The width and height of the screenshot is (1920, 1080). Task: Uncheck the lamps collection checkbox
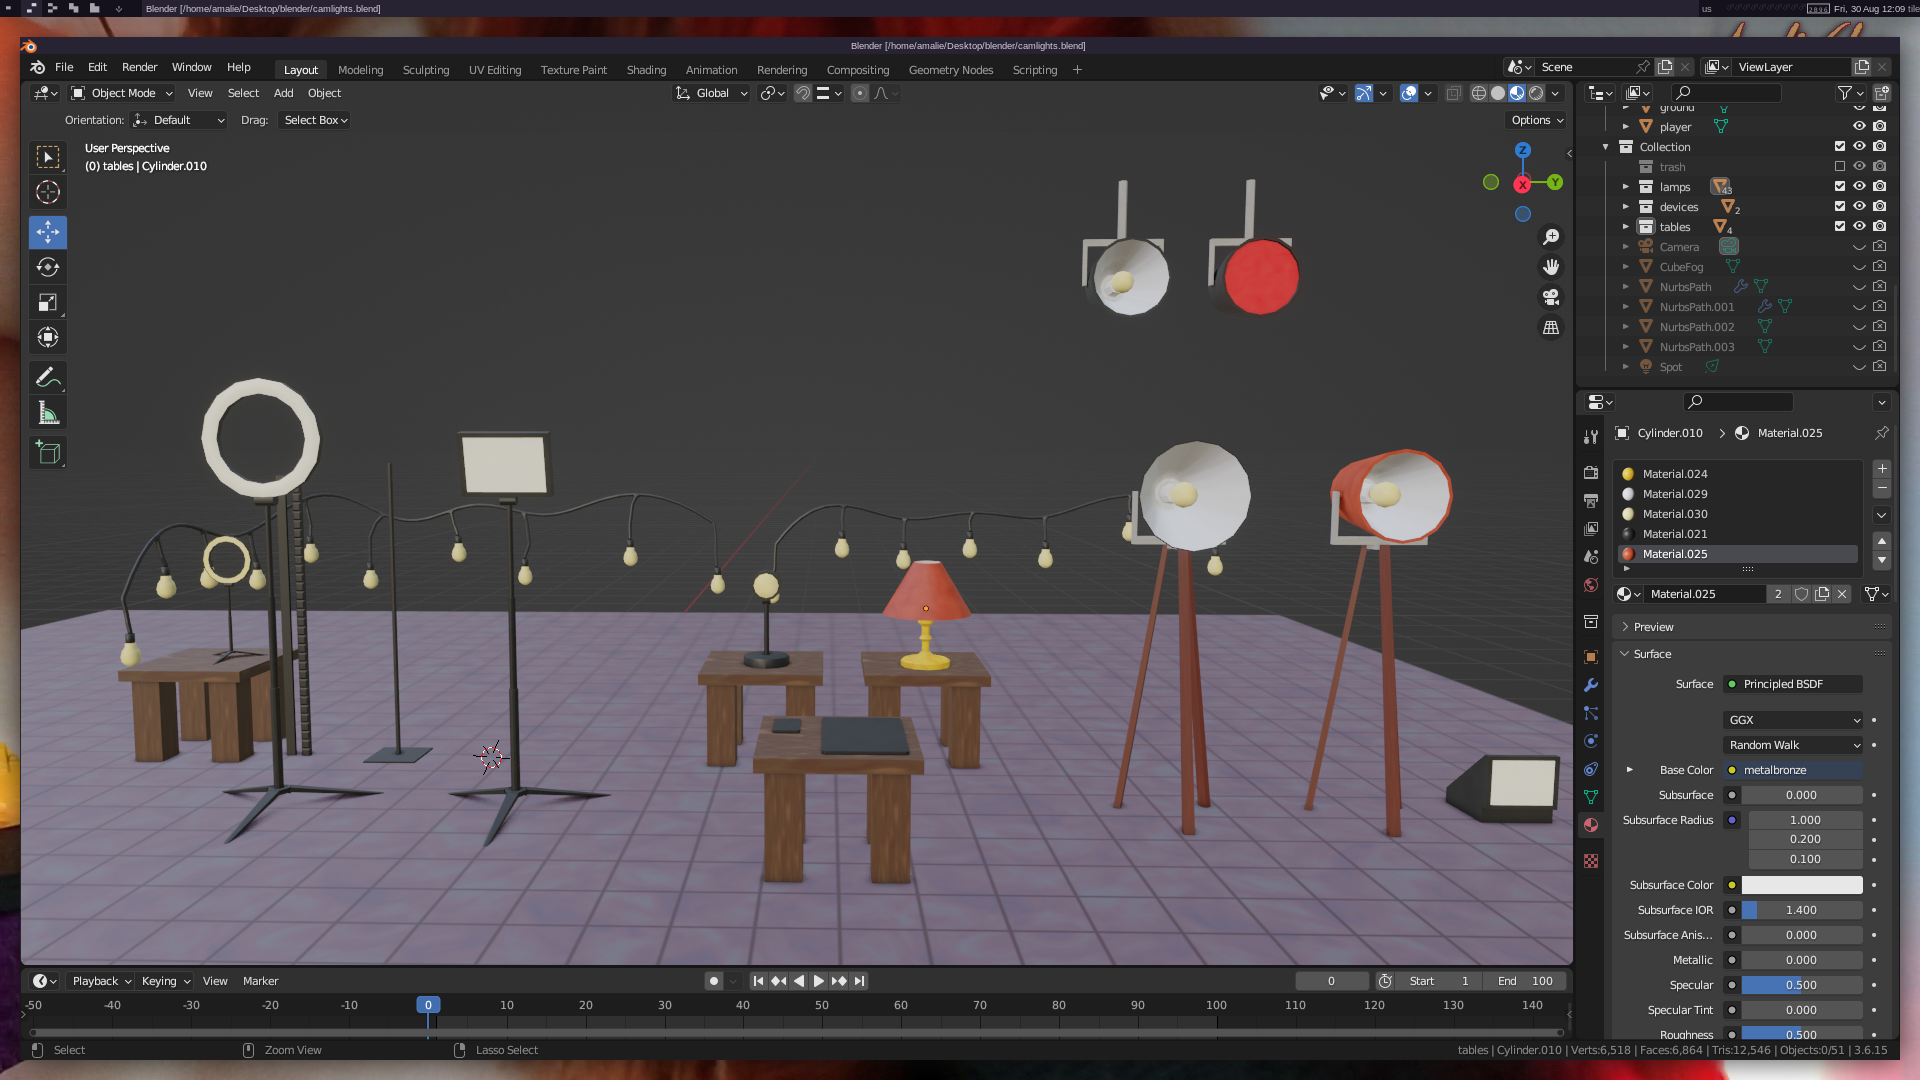1840,186
